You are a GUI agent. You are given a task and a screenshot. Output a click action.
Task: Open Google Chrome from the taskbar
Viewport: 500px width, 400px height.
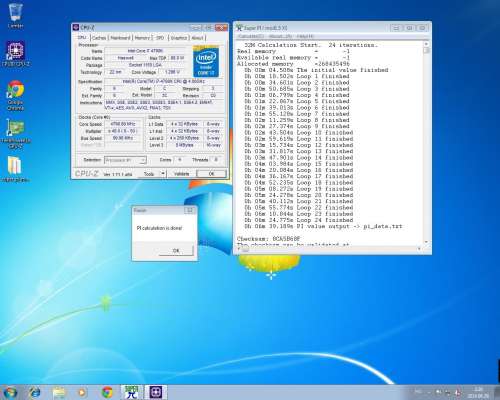(x=107, y=392)
